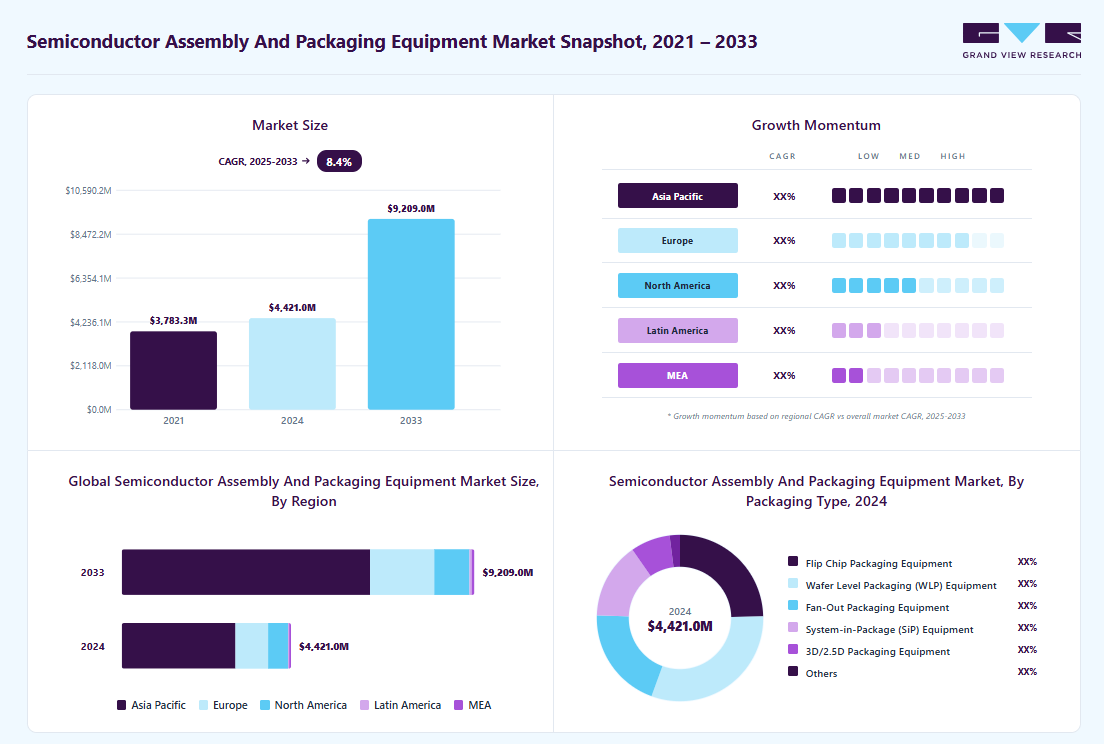Click the 2024 stacked bar total $4,421.0M
The image size is (1104, 744).
(x=324, y=646)
